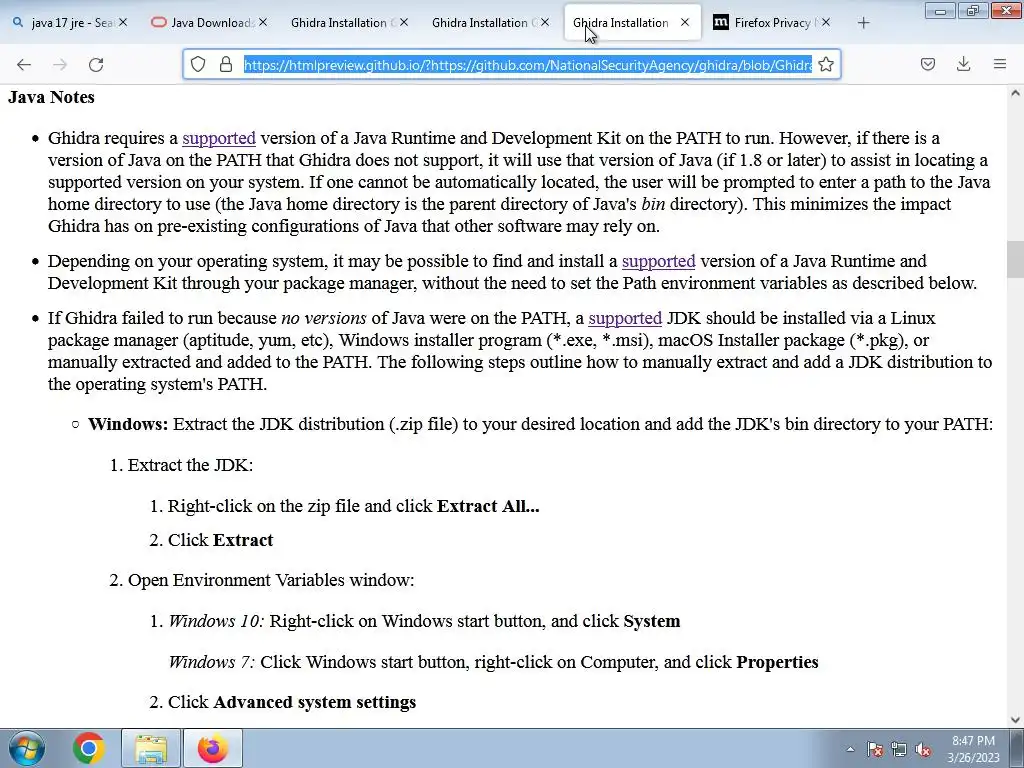The image size is (1024, 768).
Task: Open Firefox application menu
Action: coord(999,64)
